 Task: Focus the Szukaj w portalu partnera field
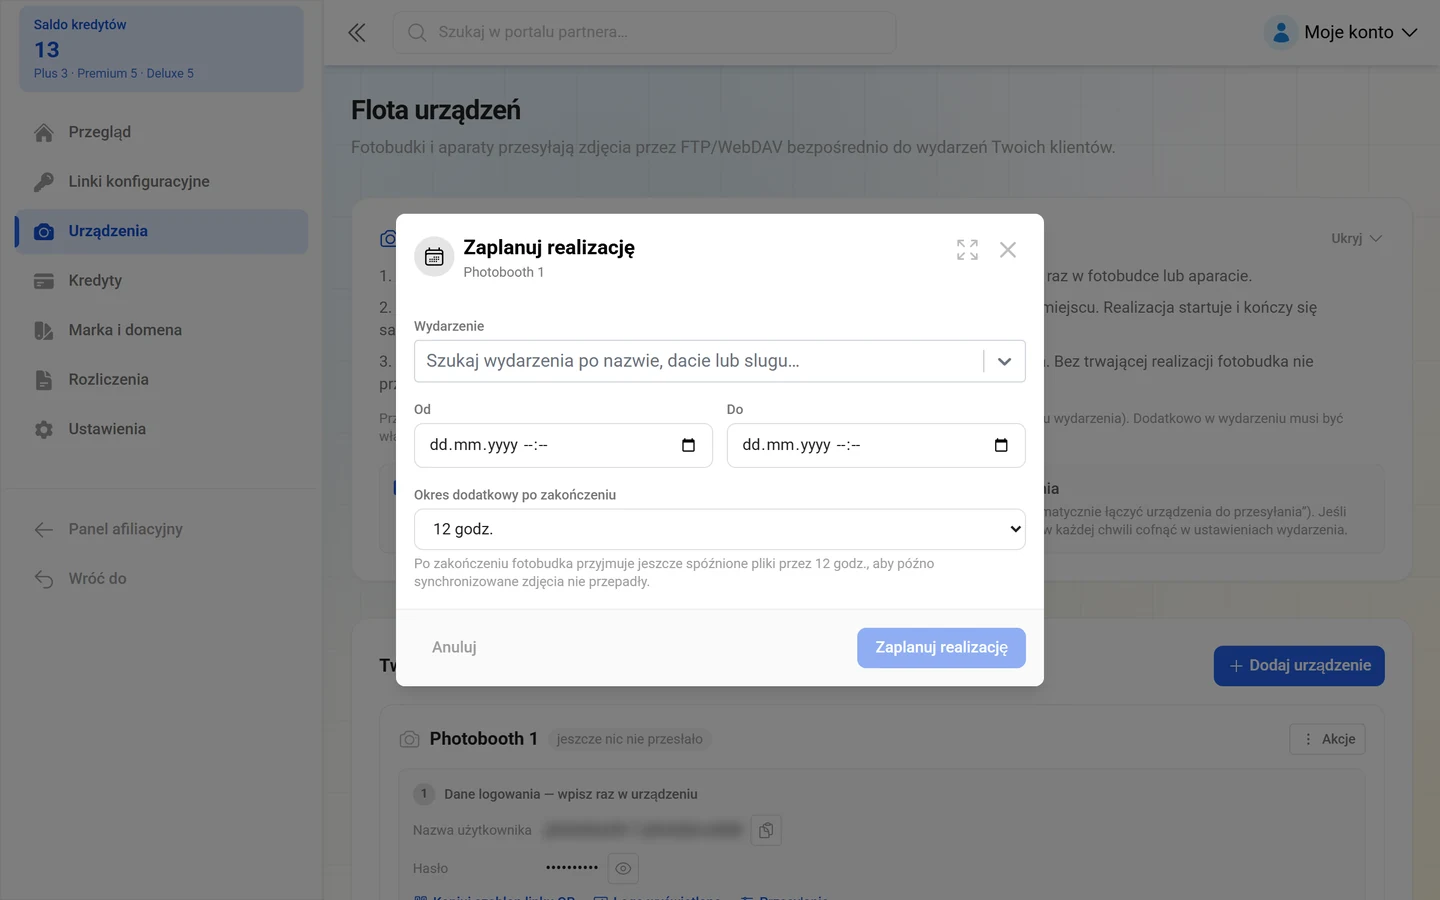(x=644, y=32)
